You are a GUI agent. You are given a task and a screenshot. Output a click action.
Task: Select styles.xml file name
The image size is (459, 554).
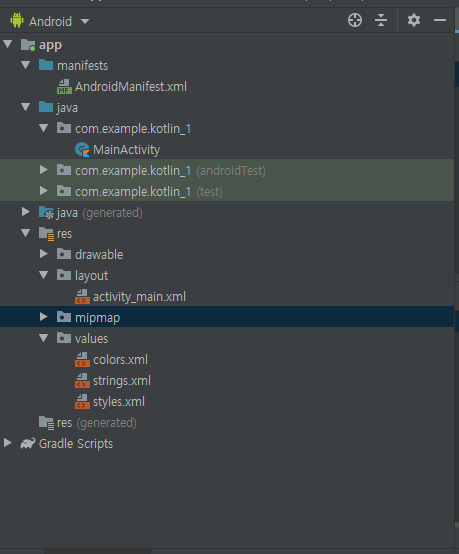click(119, 402)
